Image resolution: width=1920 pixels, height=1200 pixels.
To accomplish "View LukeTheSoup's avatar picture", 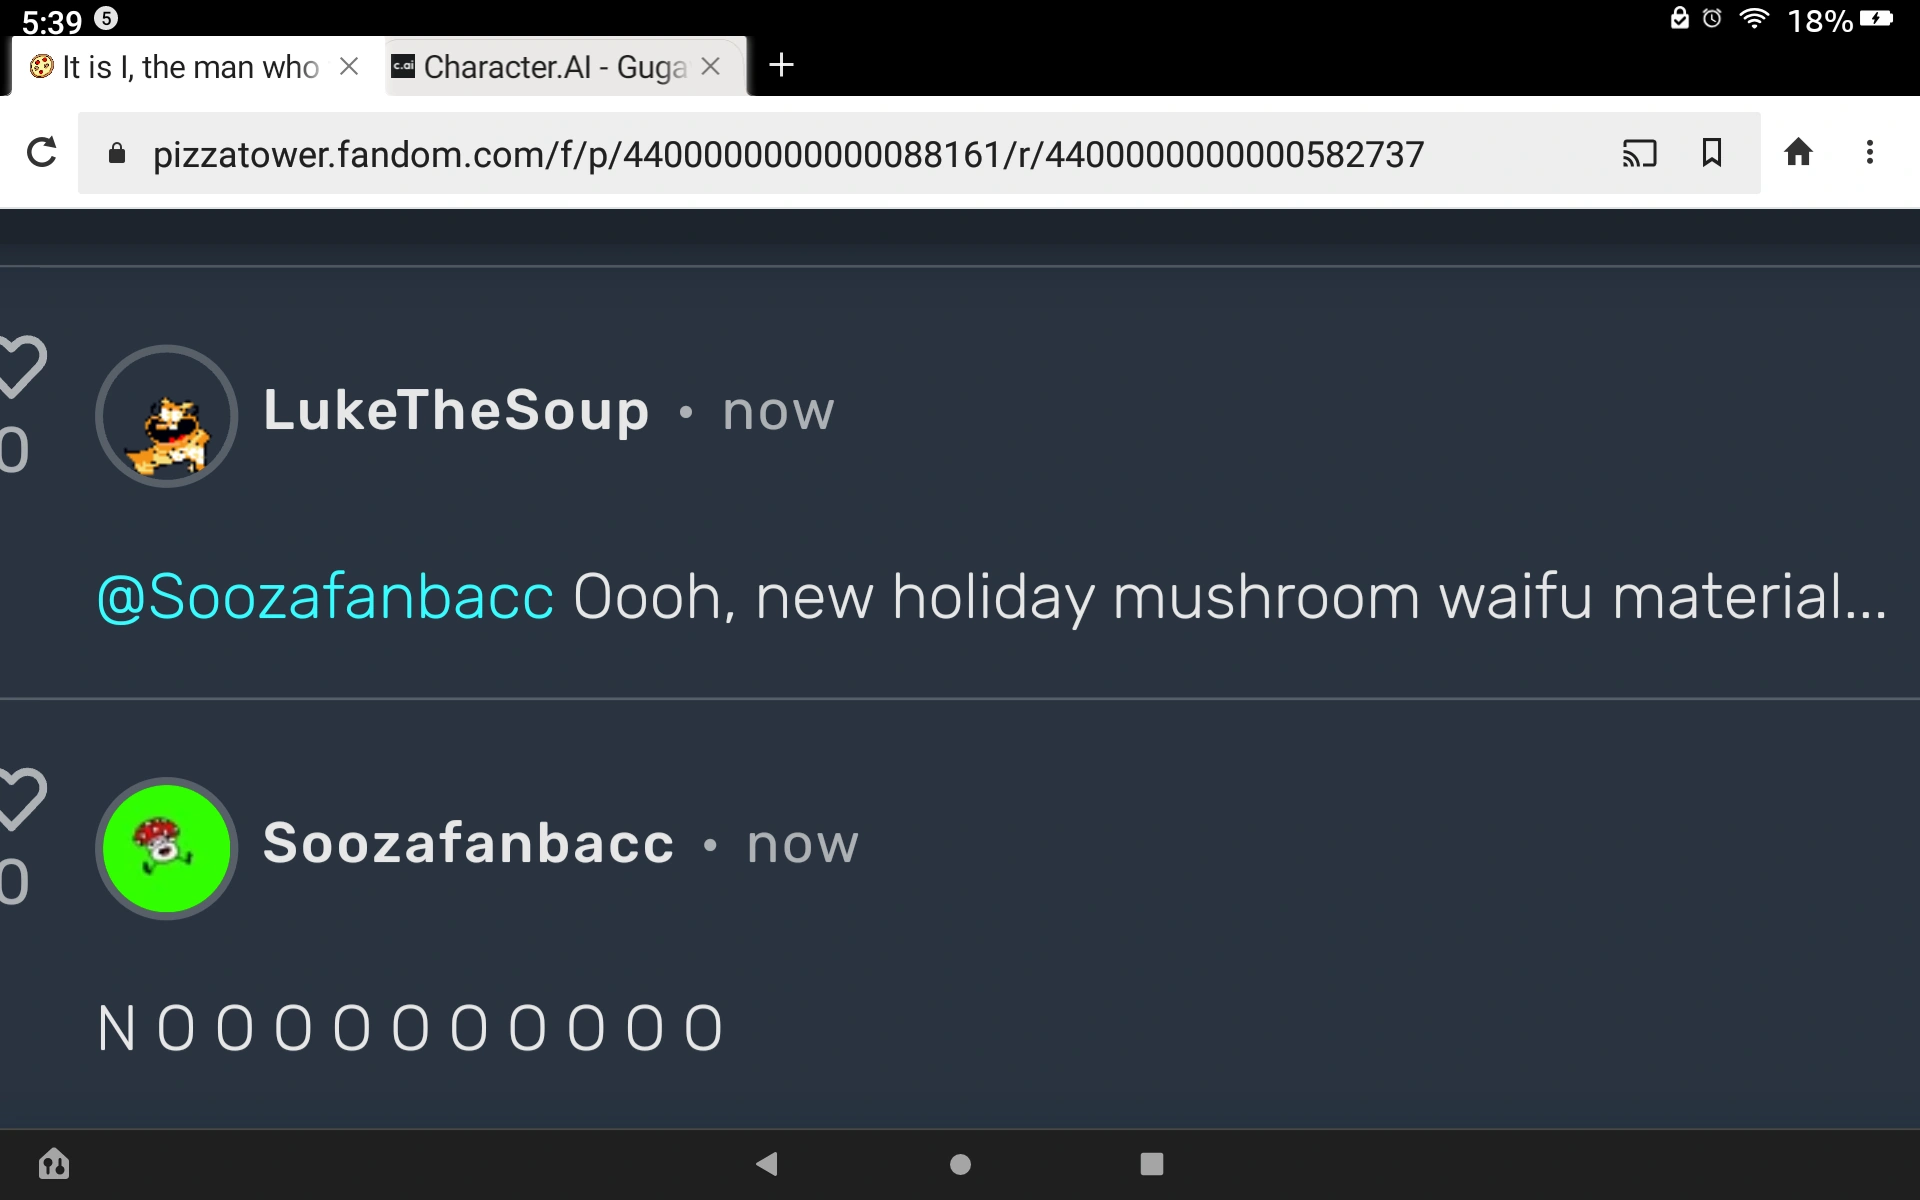I will pos(167,416).
